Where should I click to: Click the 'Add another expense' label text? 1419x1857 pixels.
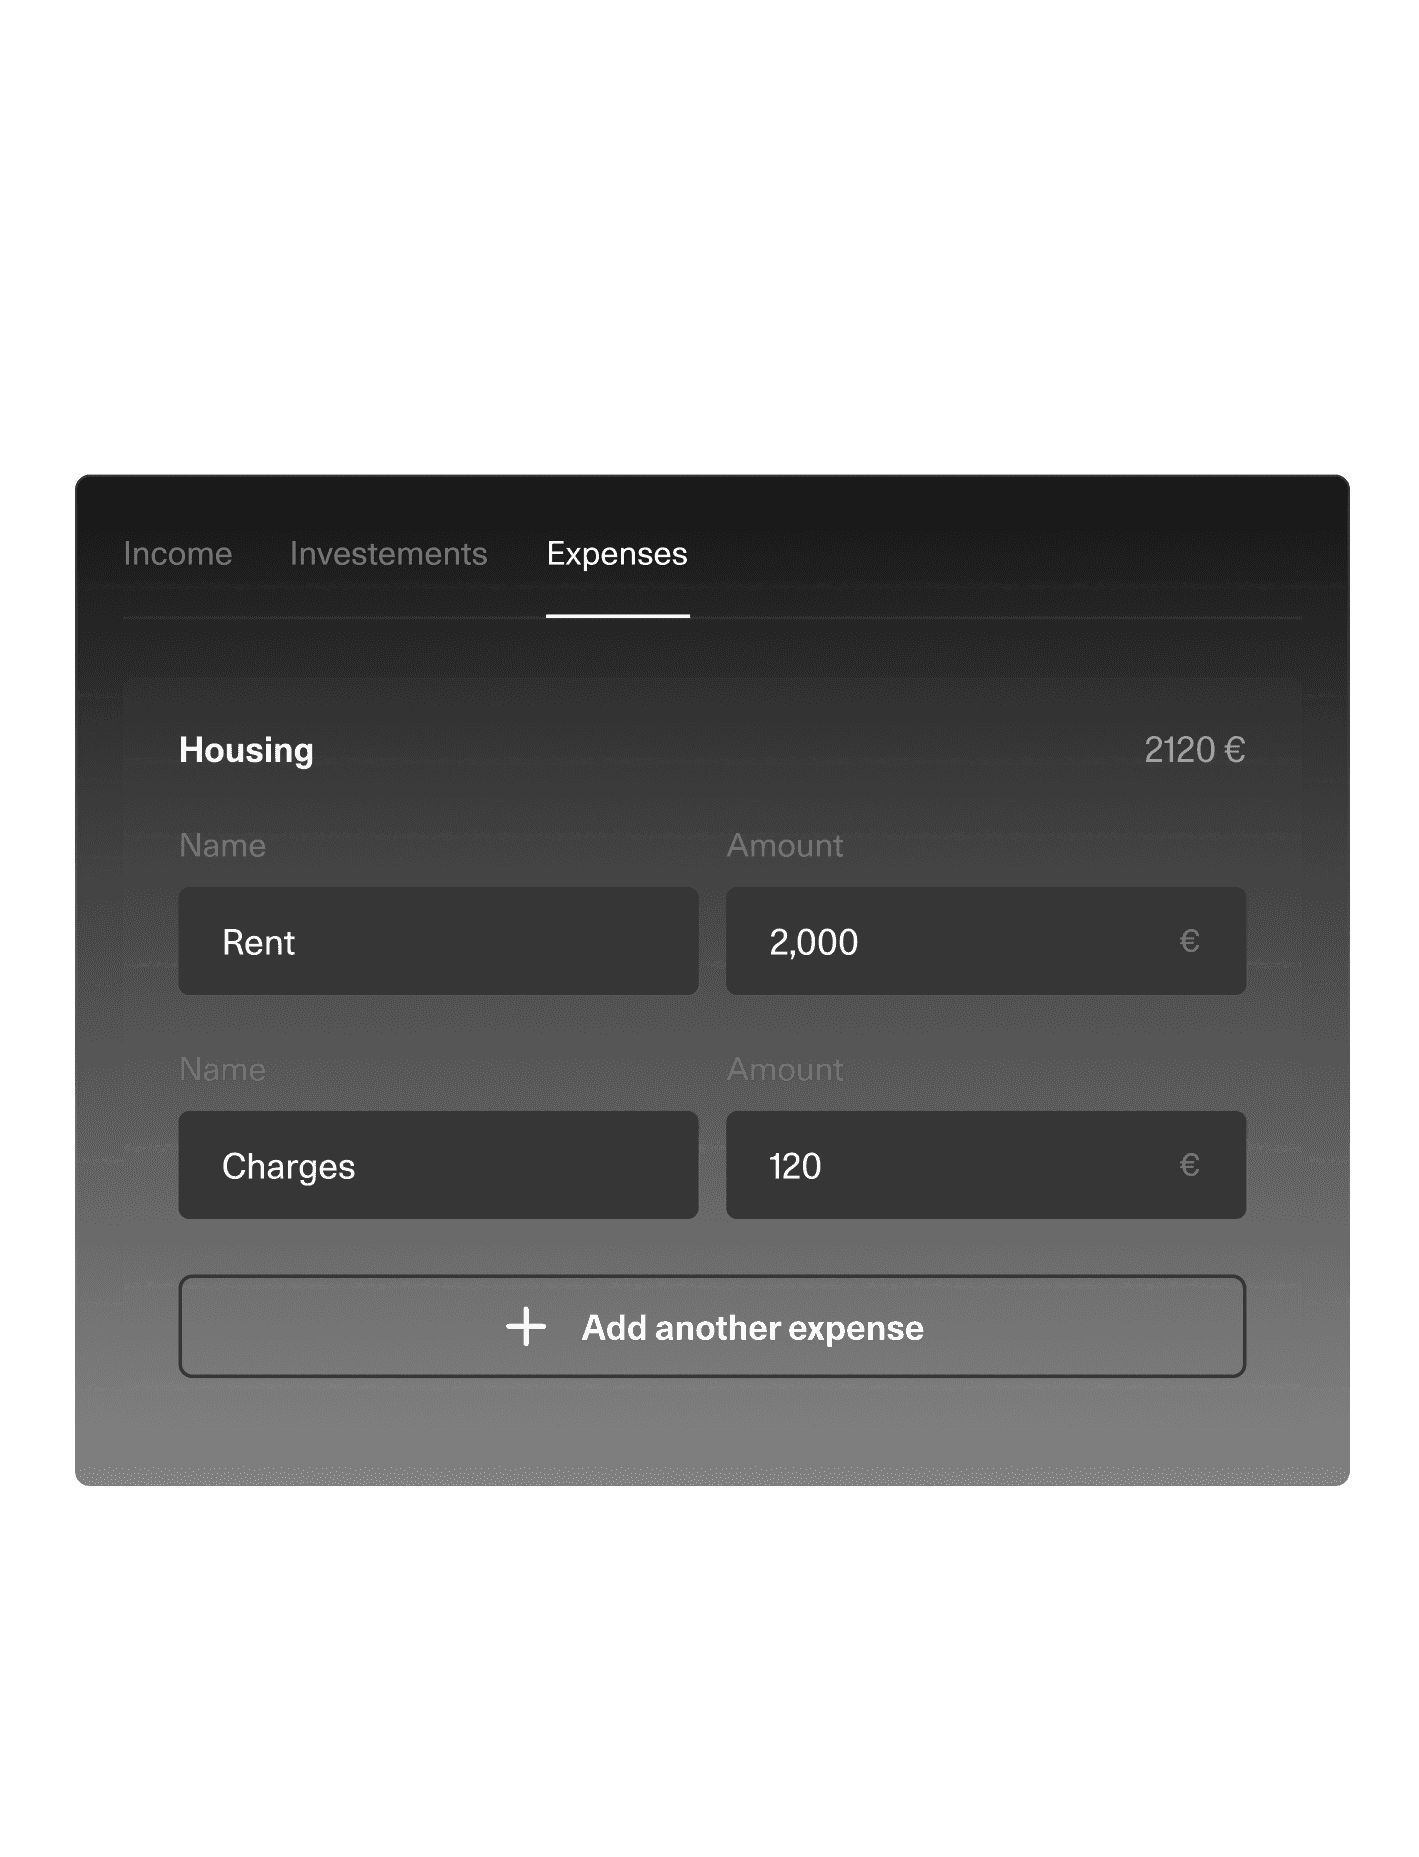point(753,1328)
